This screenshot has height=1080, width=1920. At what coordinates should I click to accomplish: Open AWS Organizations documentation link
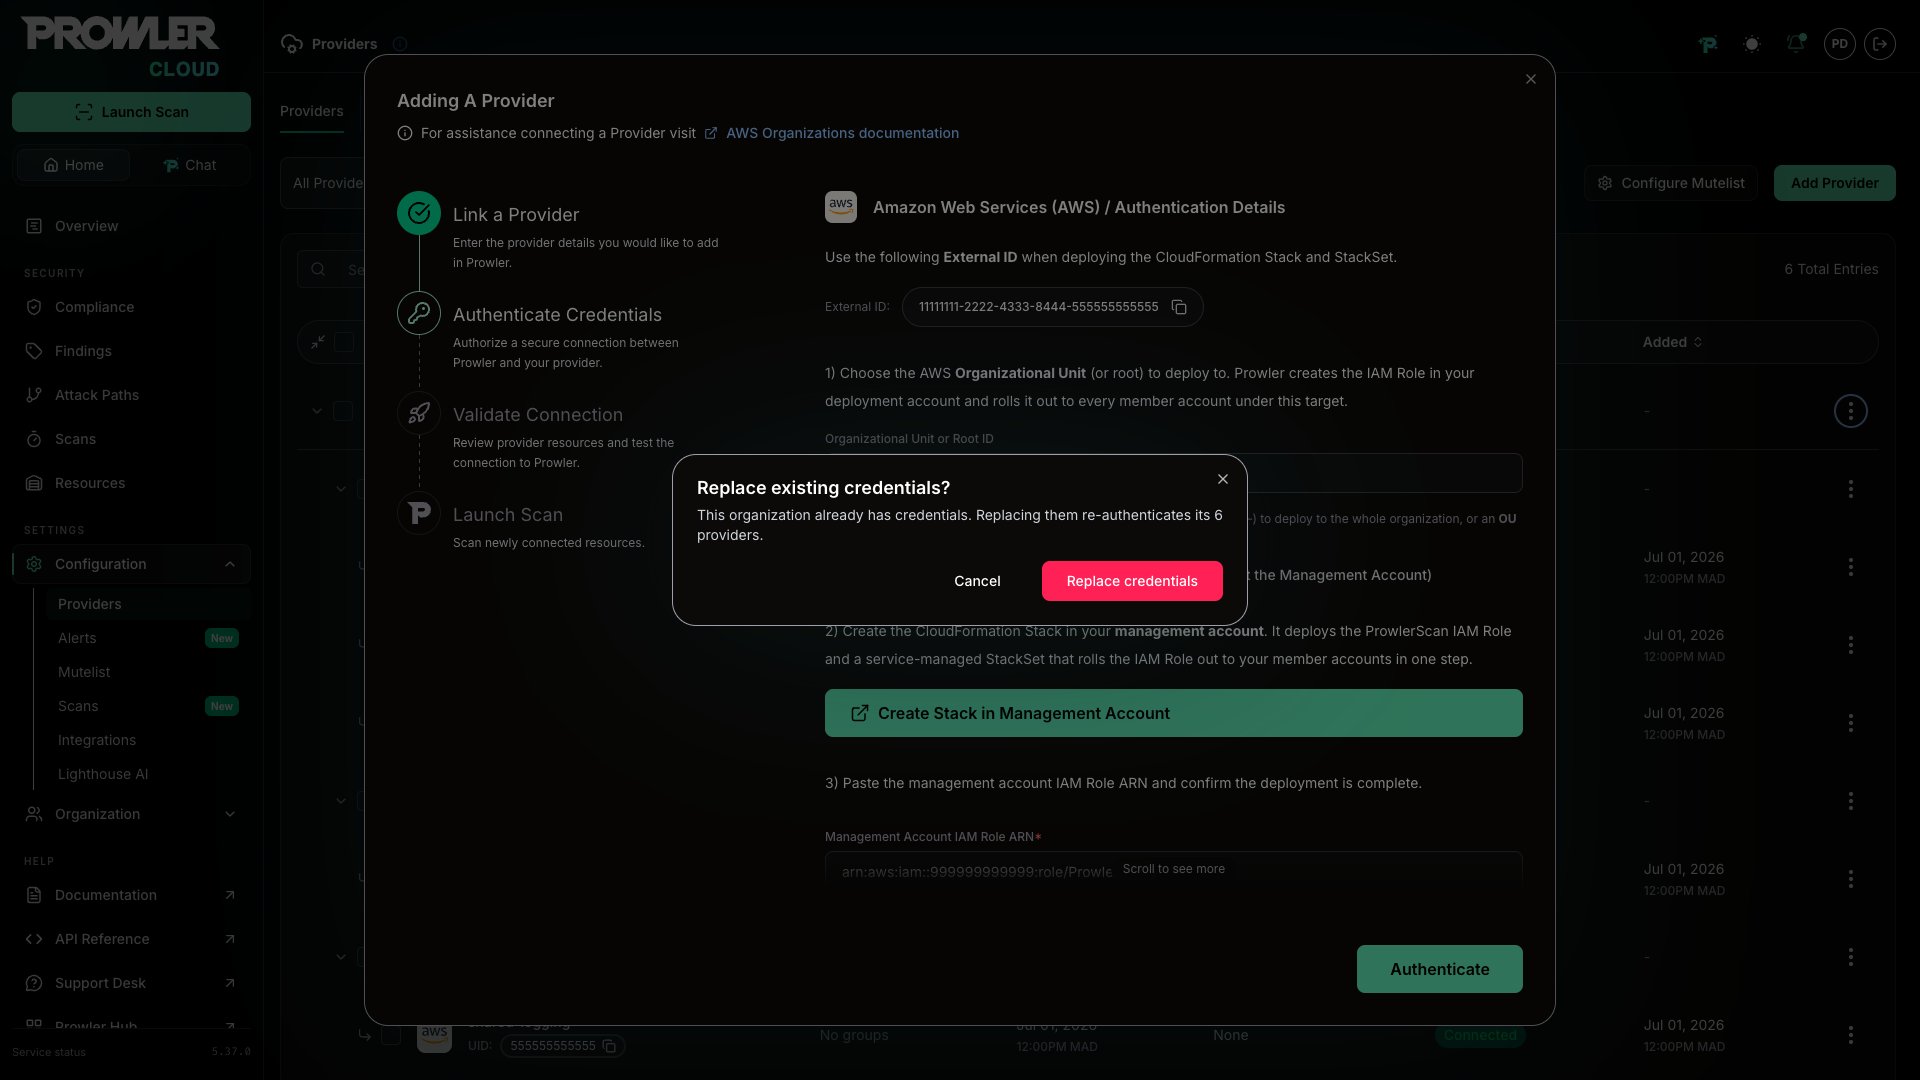(842, 133)
